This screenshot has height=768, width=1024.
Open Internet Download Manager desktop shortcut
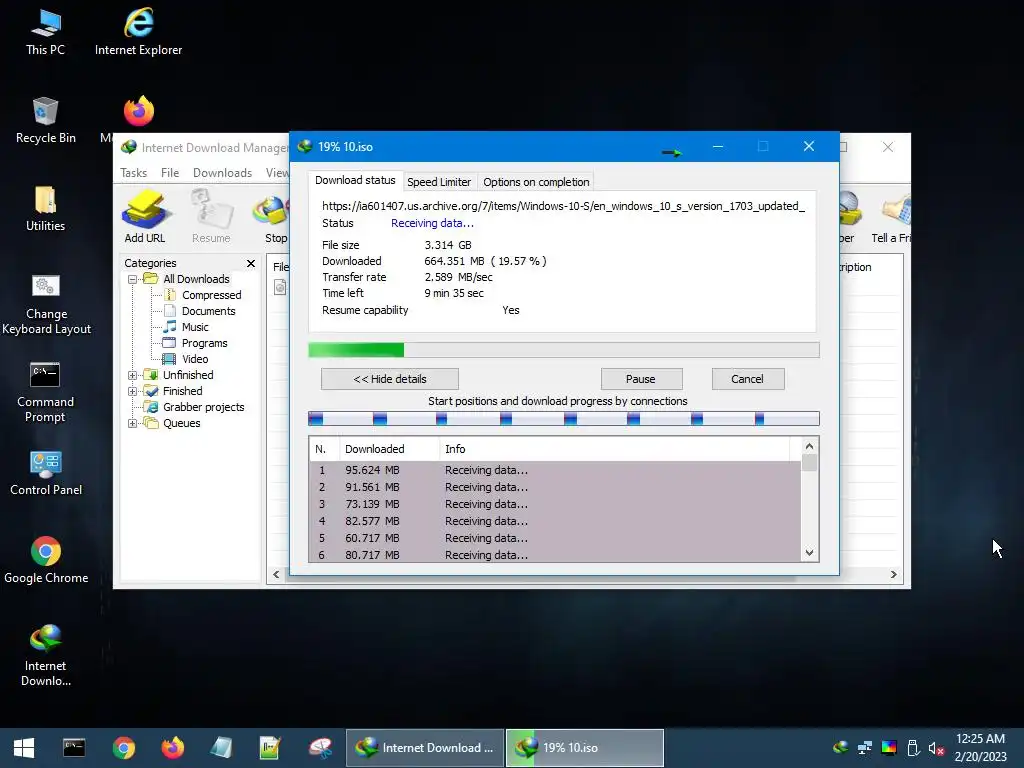click(45, 656)
